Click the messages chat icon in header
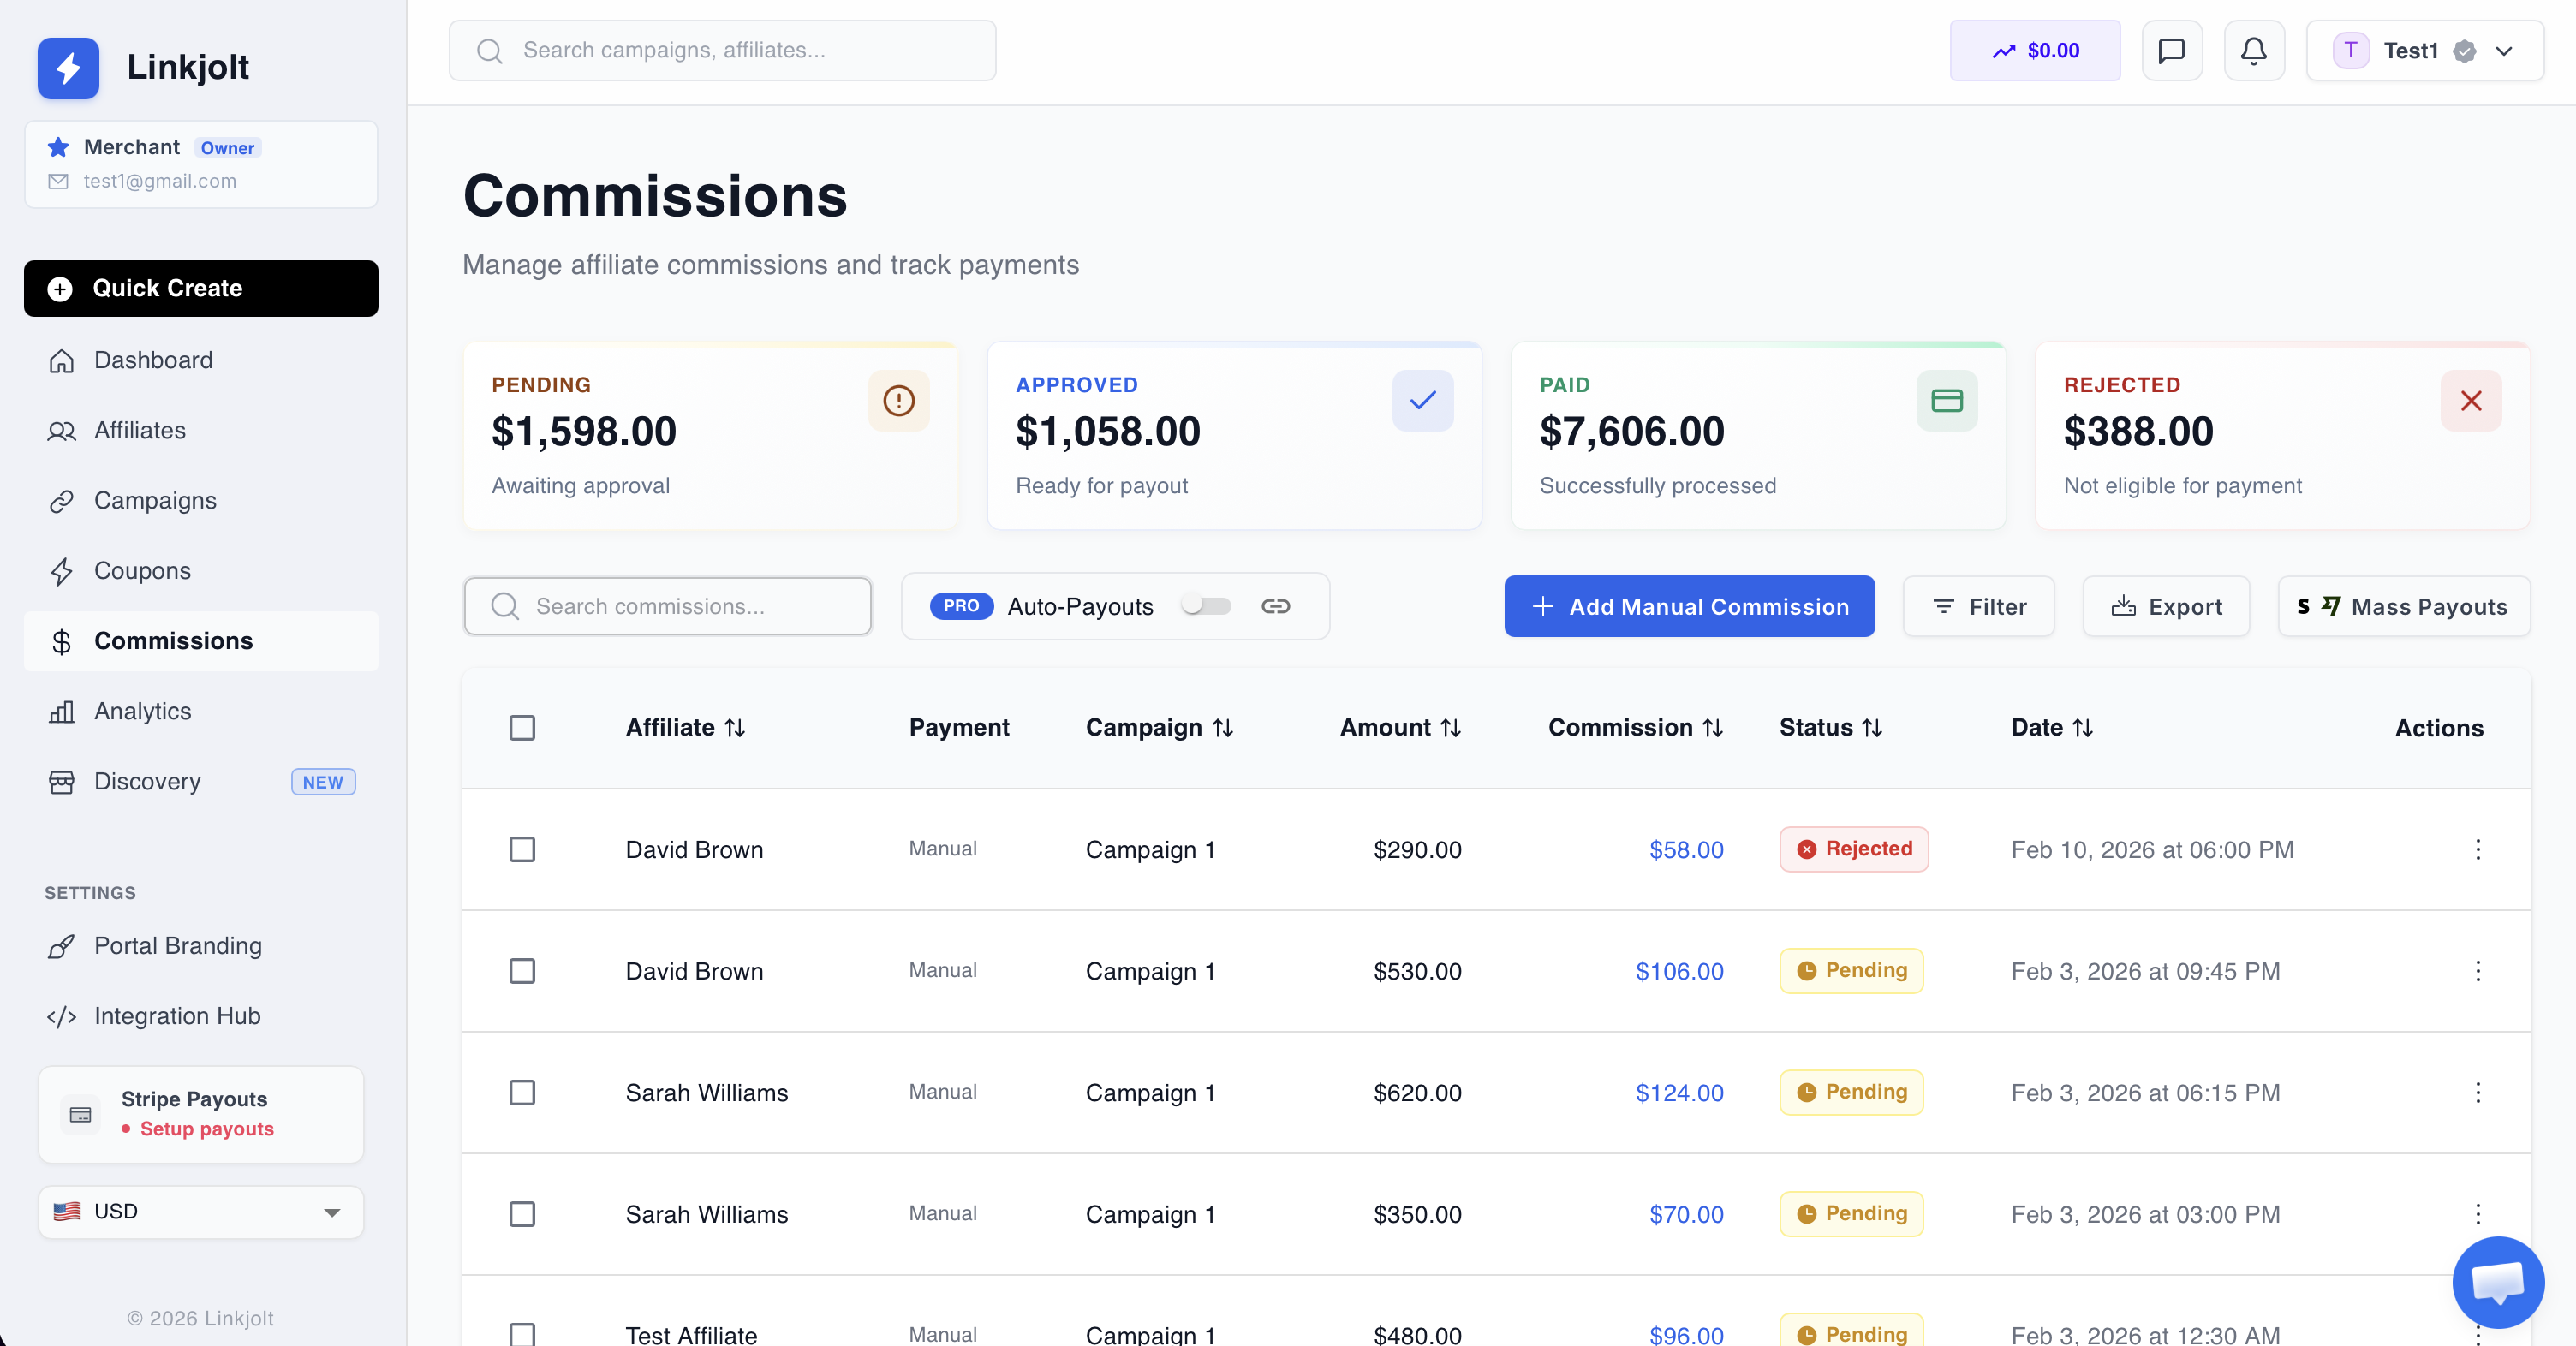Image resolution: width=2576 pixels, height=1346 pixels. [2171, 50]
